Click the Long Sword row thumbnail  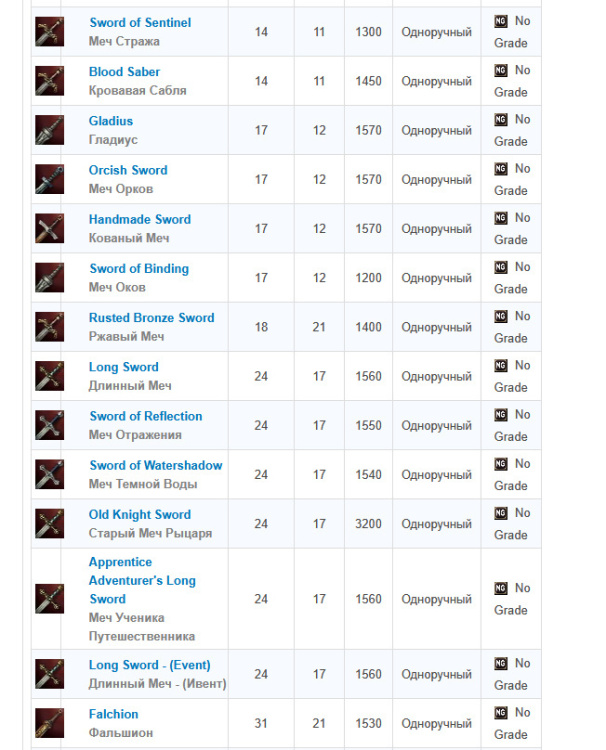tap(49, 377)
